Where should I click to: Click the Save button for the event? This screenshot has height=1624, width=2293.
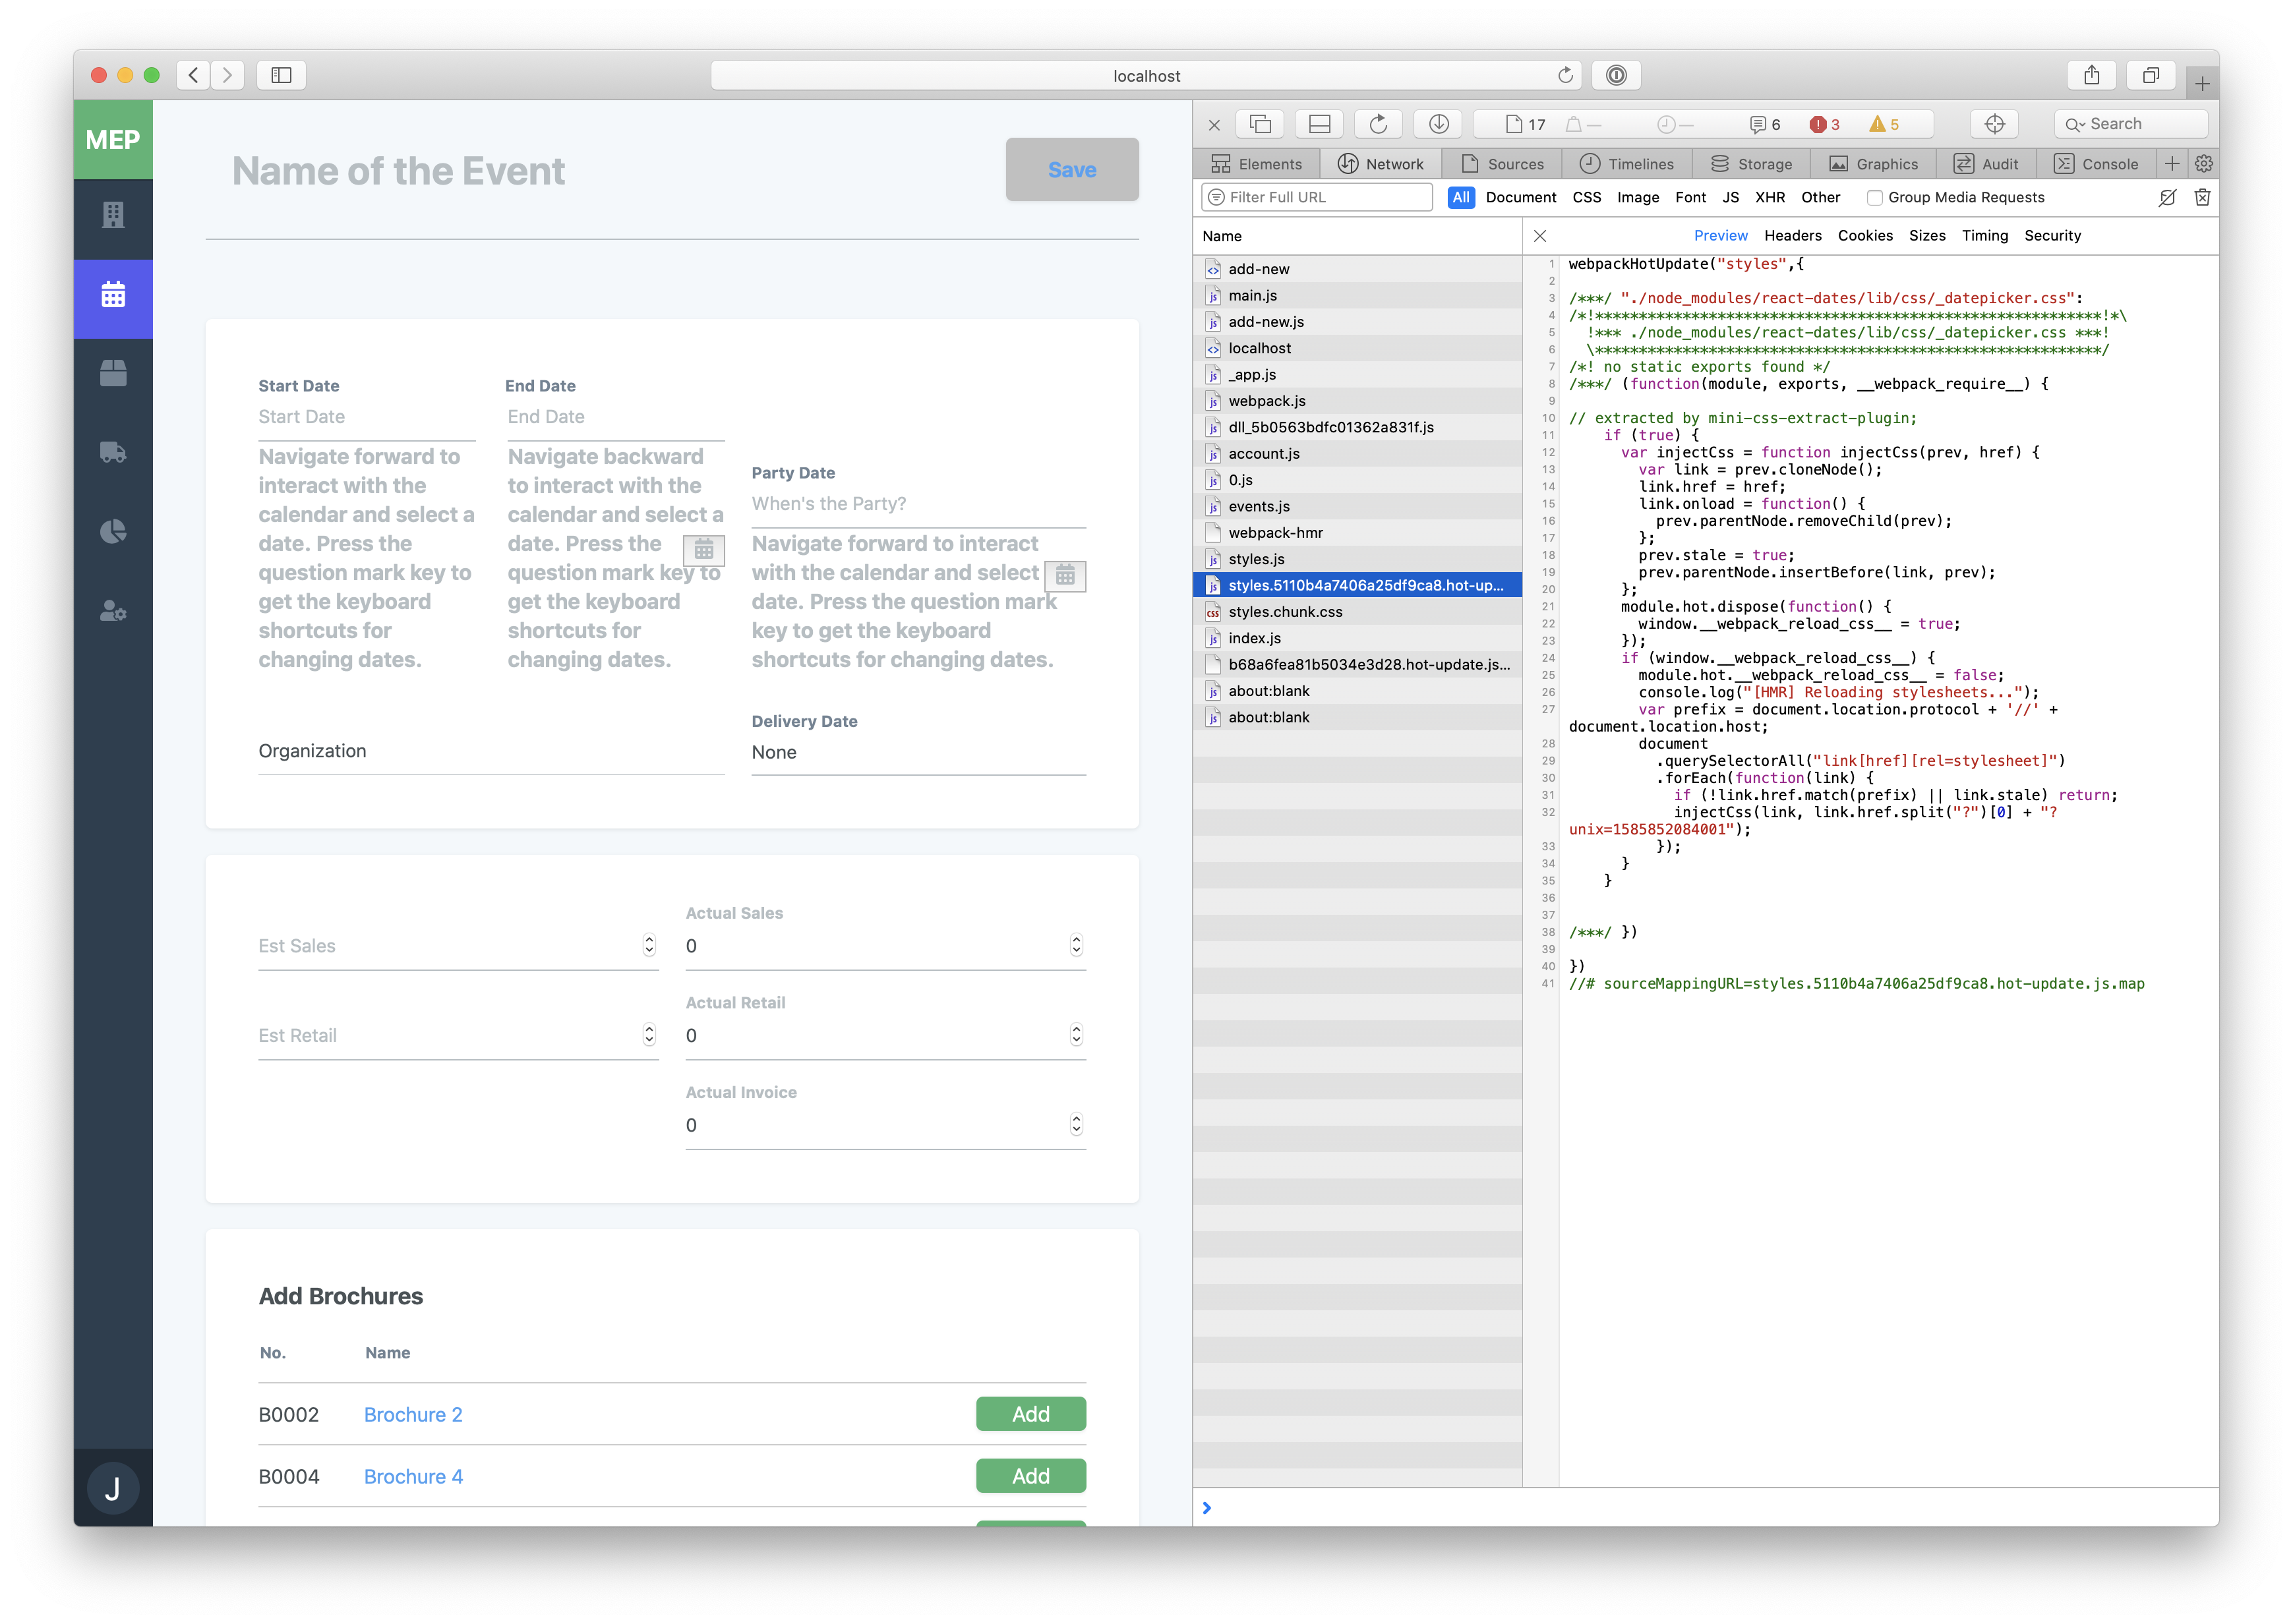coord(1071,169)
